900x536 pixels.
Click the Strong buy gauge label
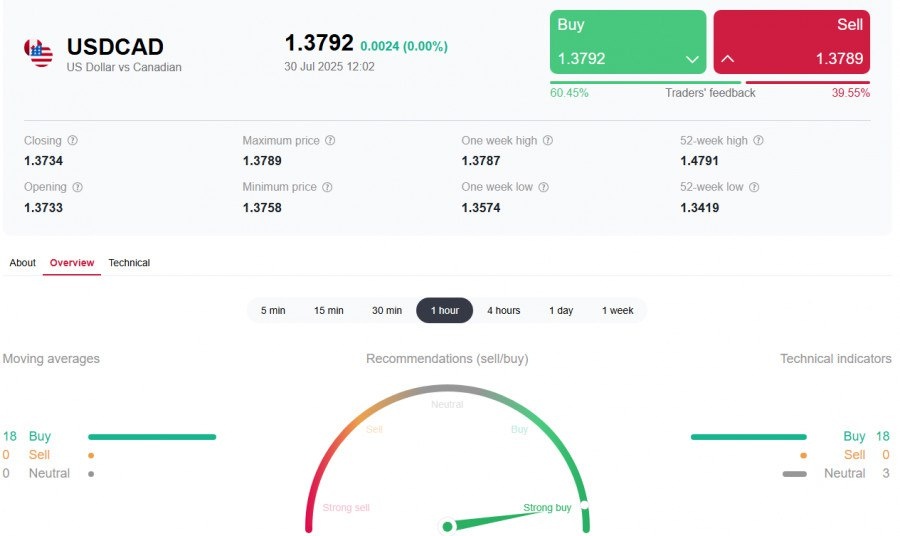[547, 507]
